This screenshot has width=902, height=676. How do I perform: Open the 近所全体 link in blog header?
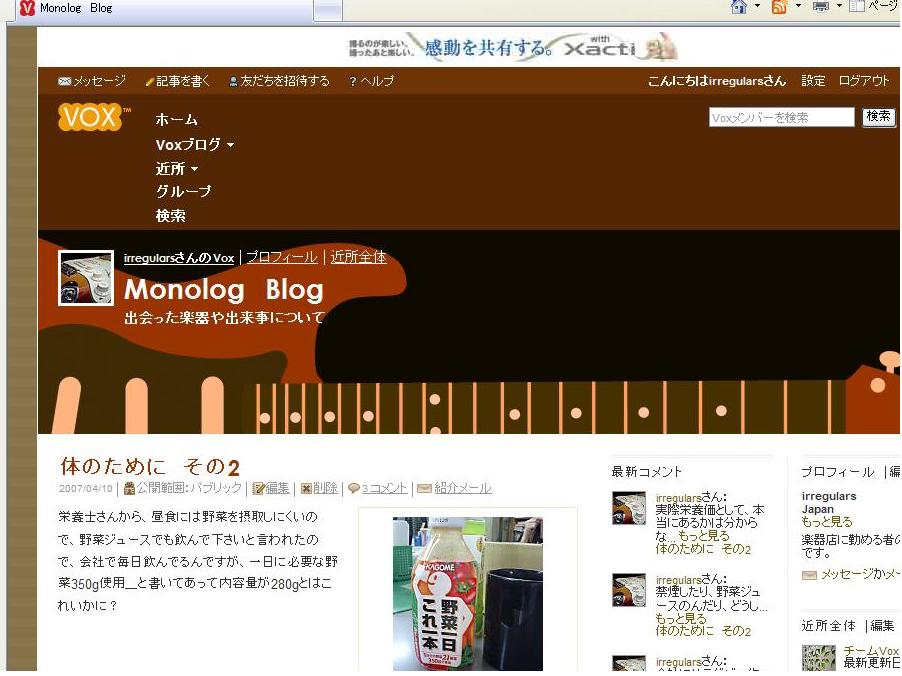[x=358, y=257]
